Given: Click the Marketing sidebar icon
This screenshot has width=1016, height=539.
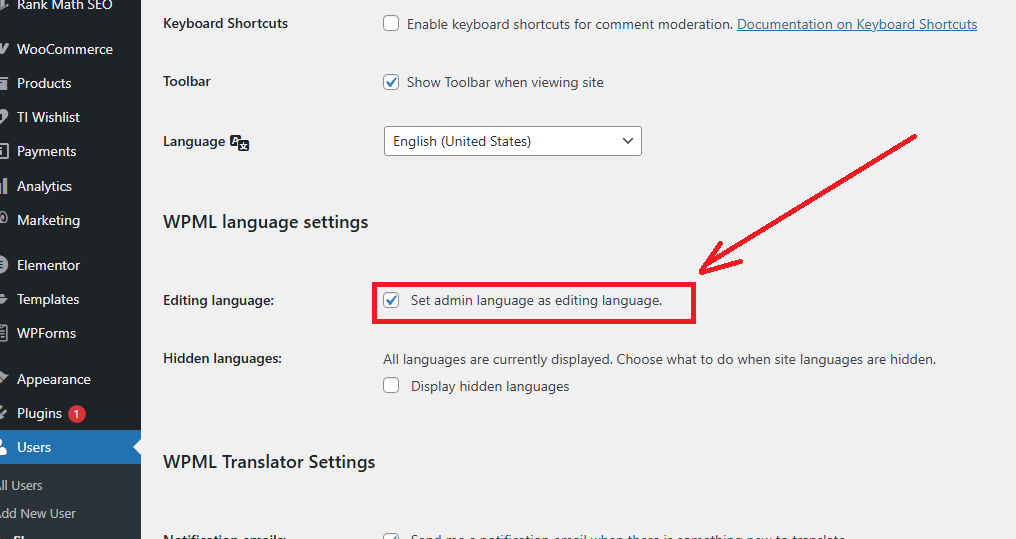Looking at the screenshot, I should [x=3, y=220].
